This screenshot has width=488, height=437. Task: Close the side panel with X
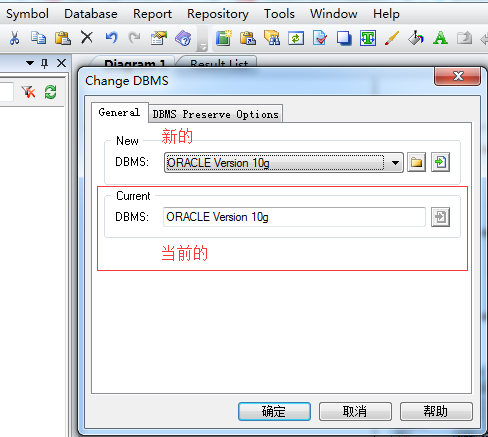pos(61,63)
